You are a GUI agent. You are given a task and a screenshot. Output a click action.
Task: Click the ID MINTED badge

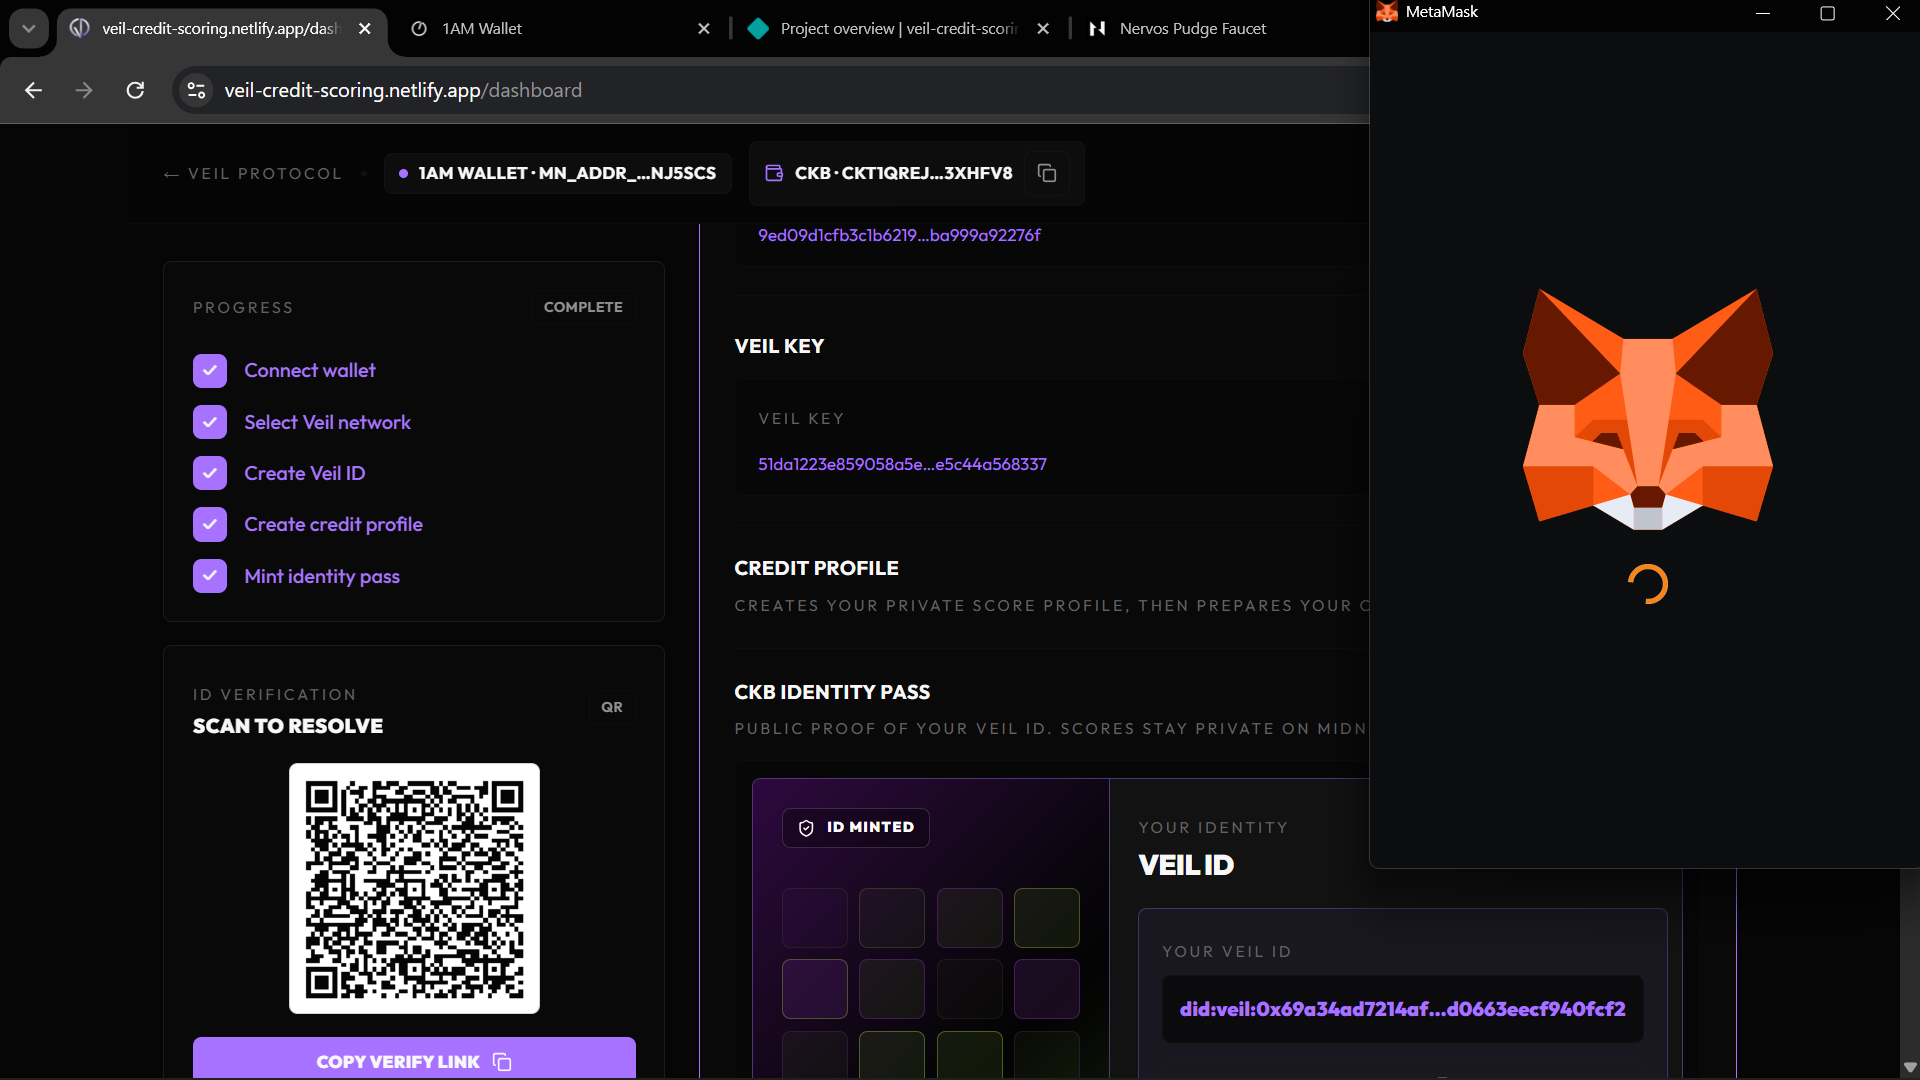tap(856, 828)
